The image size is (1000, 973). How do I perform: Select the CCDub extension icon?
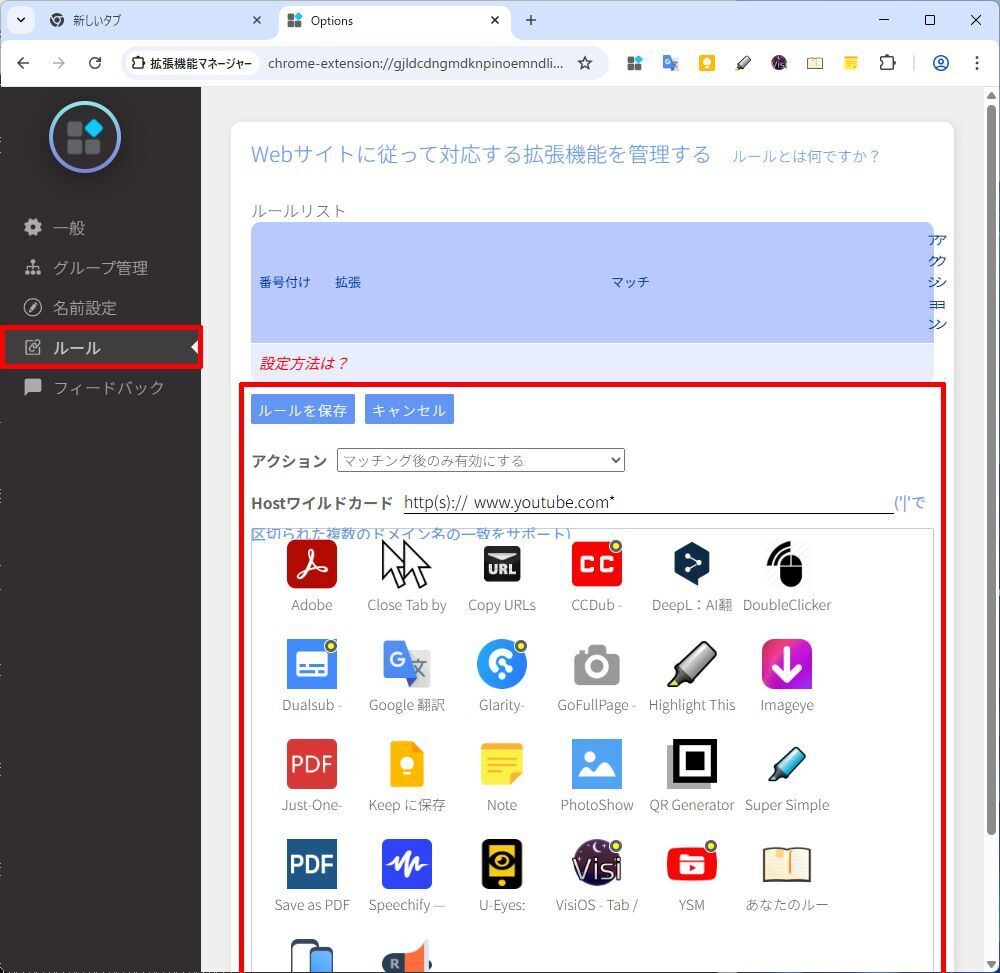click(596, 564)
